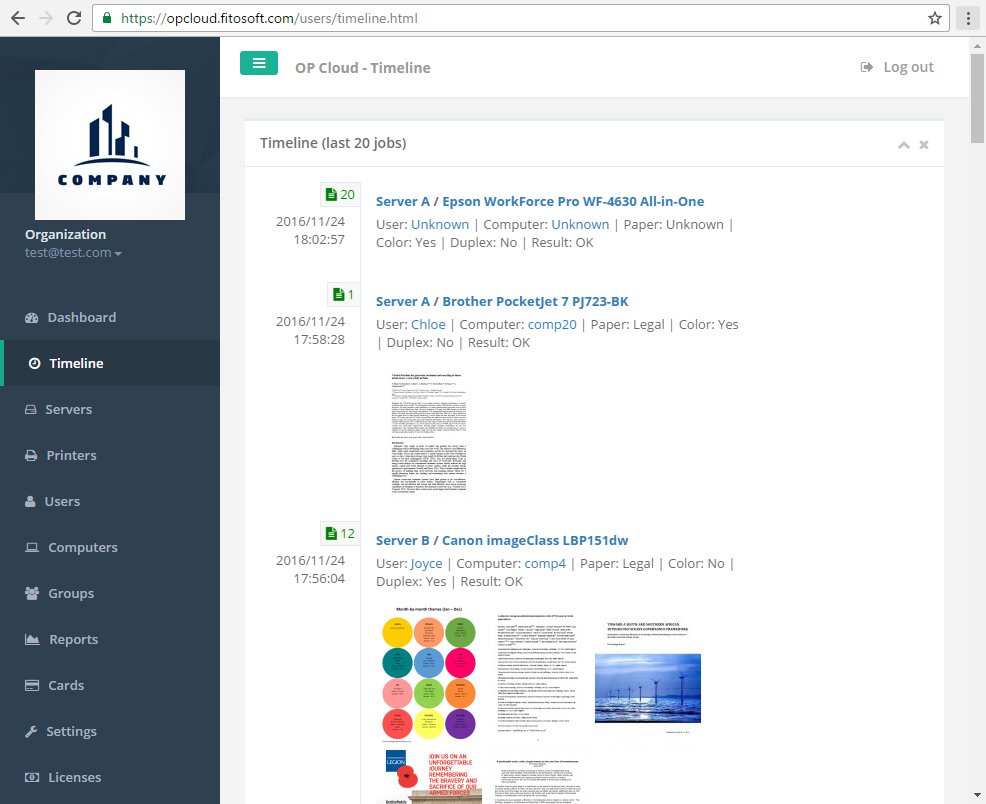Open computer comp4 link
The image size is (986, 804).
click(x=545, y=563)
